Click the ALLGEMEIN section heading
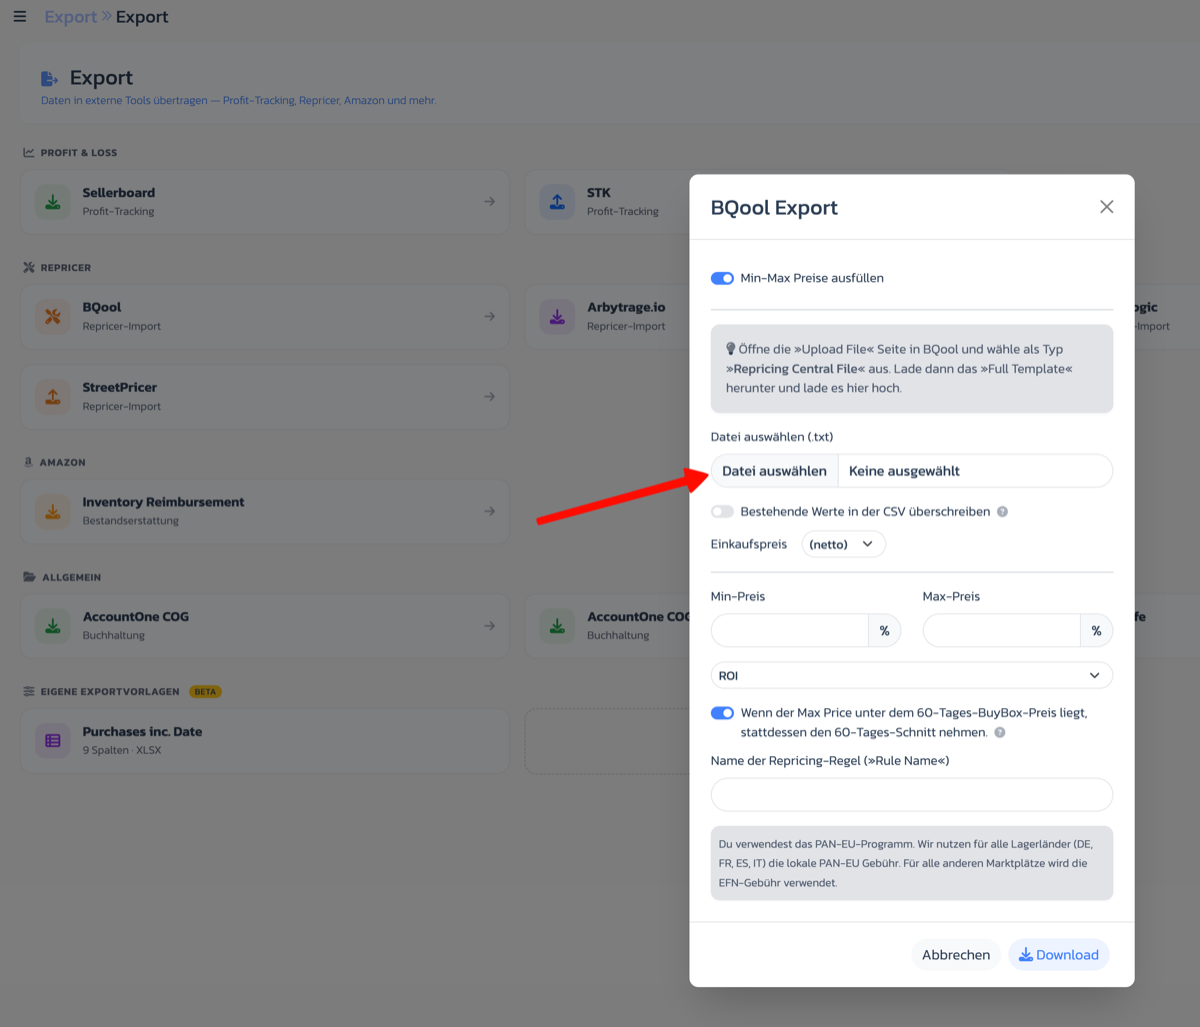The image size is (1200, 1027). point(71,578)
